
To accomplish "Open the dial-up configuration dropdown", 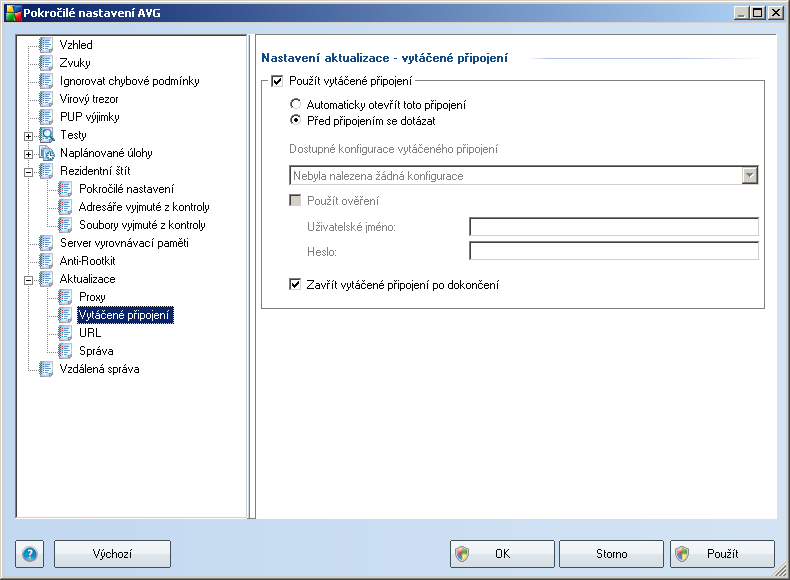I will coord(750,176).
